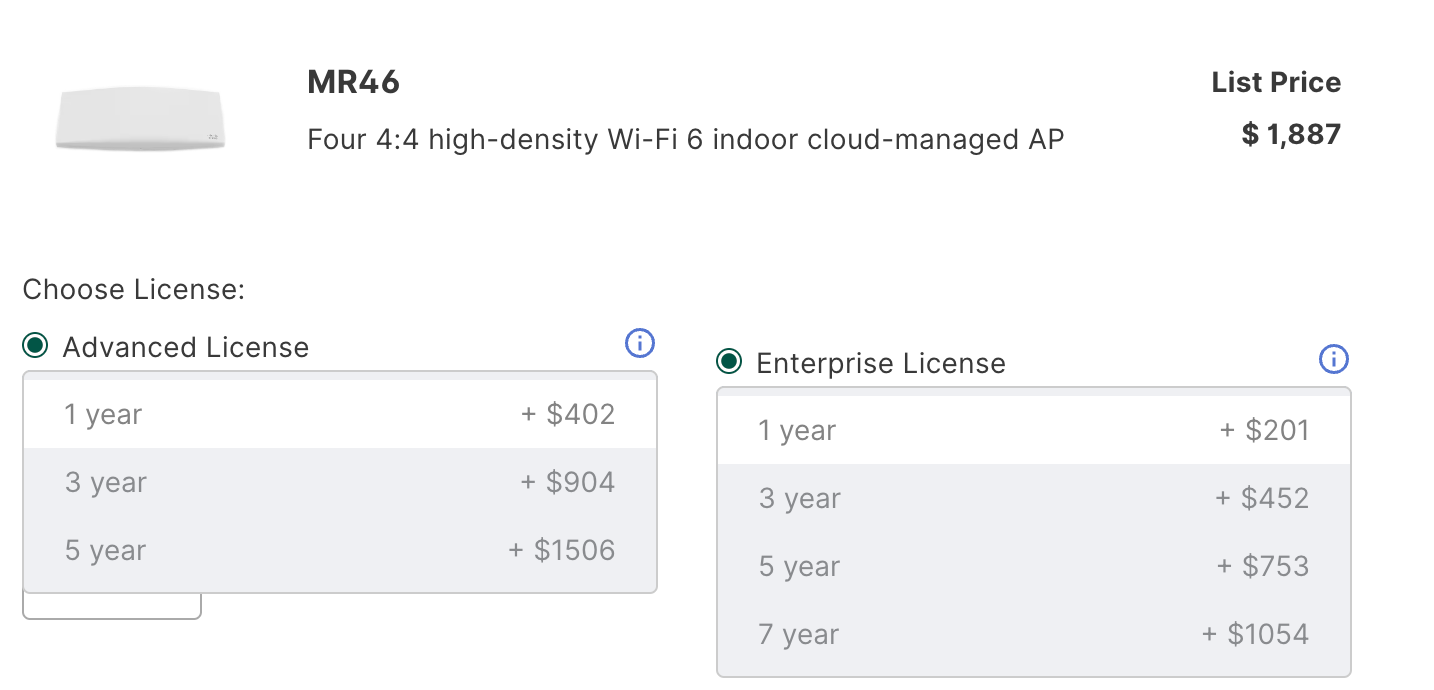Open the Enterprise License info tooltip

pyautogui.click(x=1333, y=359)
